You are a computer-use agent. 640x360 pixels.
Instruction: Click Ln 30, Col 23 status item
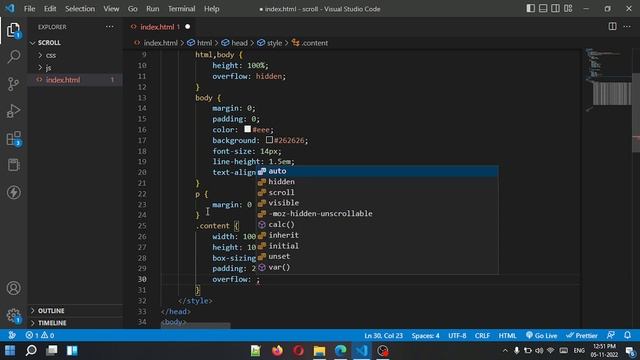click(x=383, y=336)
